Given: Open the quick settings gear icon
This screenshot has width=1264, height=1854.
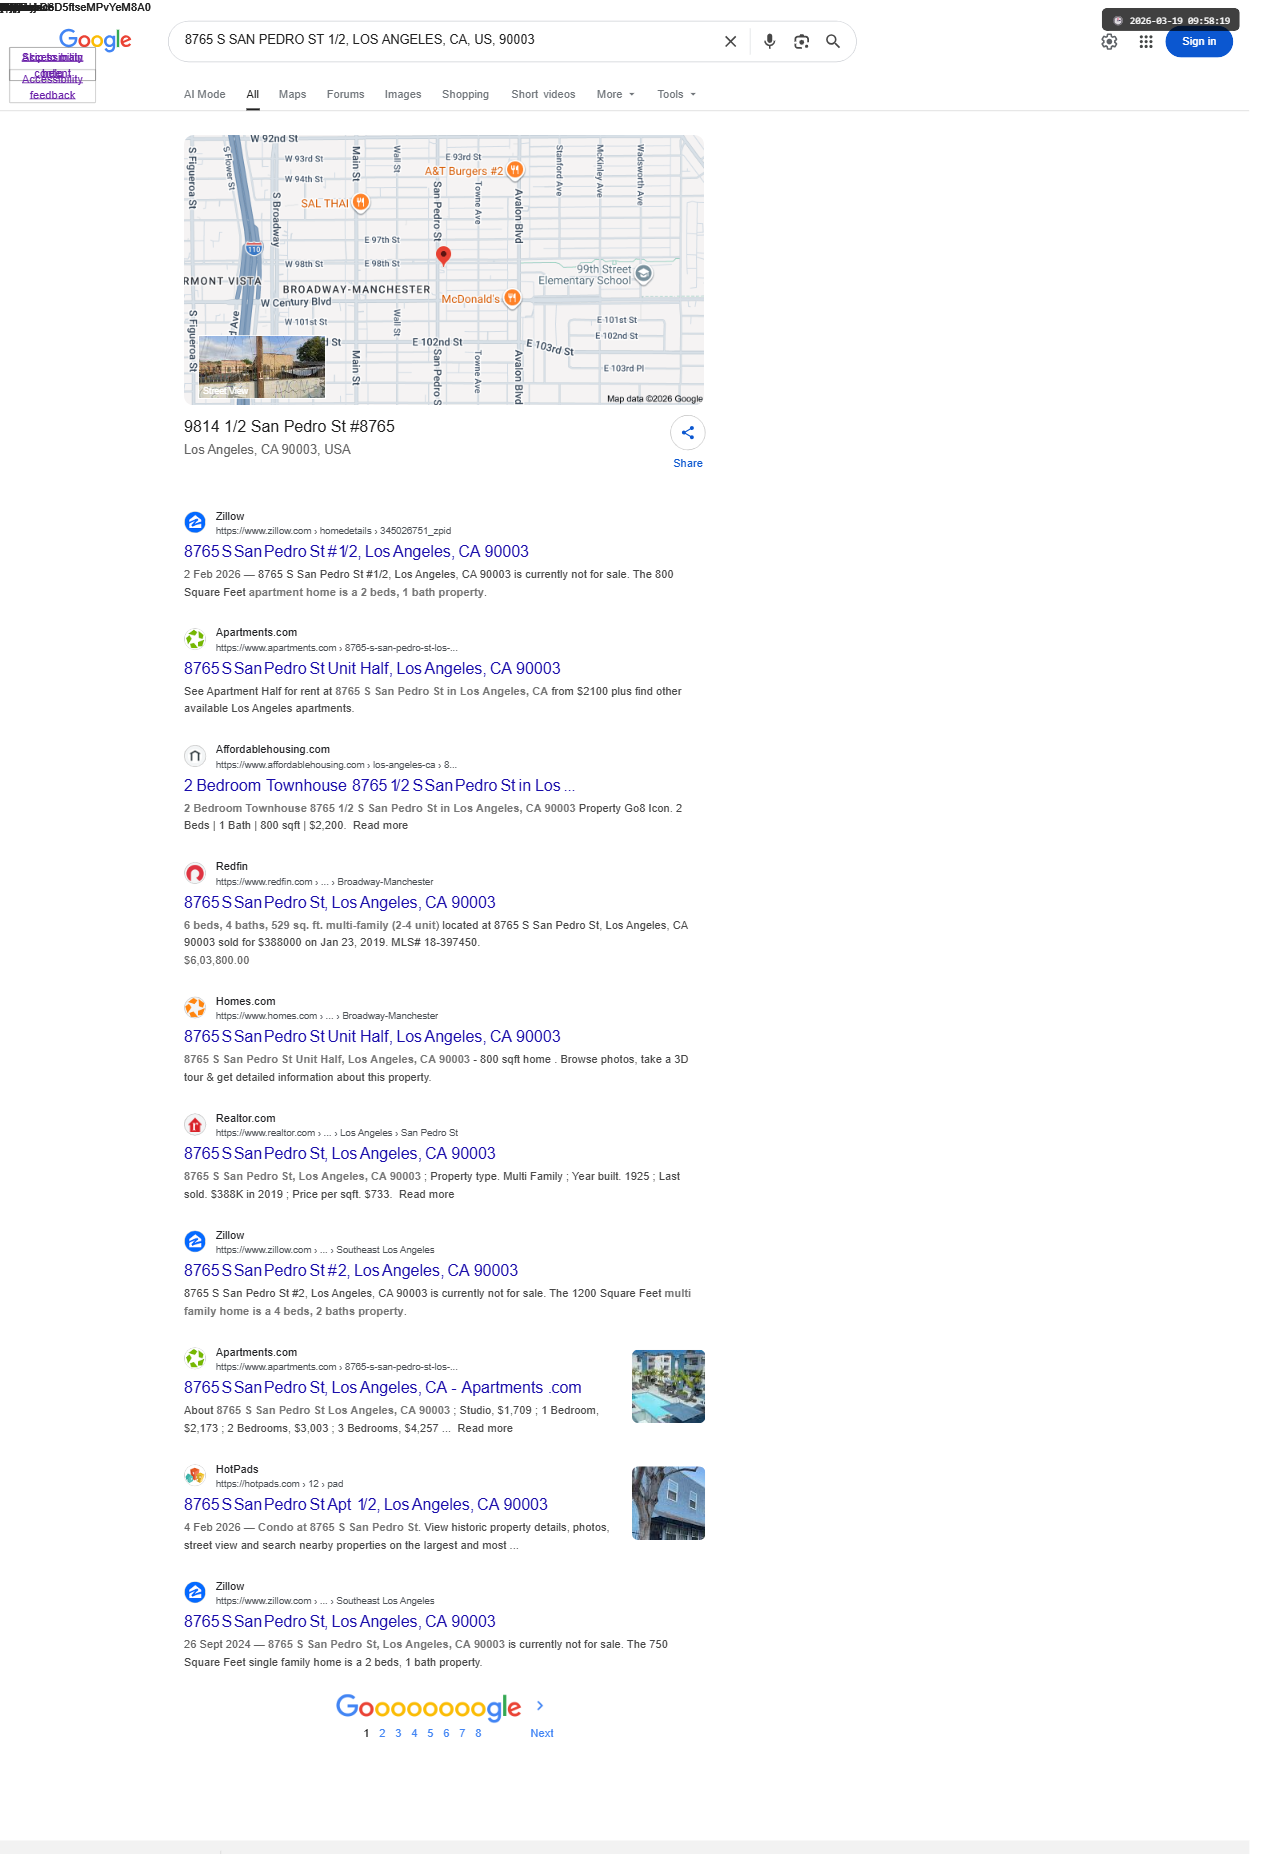Looking at the screenshot, I should (1109, 41).
